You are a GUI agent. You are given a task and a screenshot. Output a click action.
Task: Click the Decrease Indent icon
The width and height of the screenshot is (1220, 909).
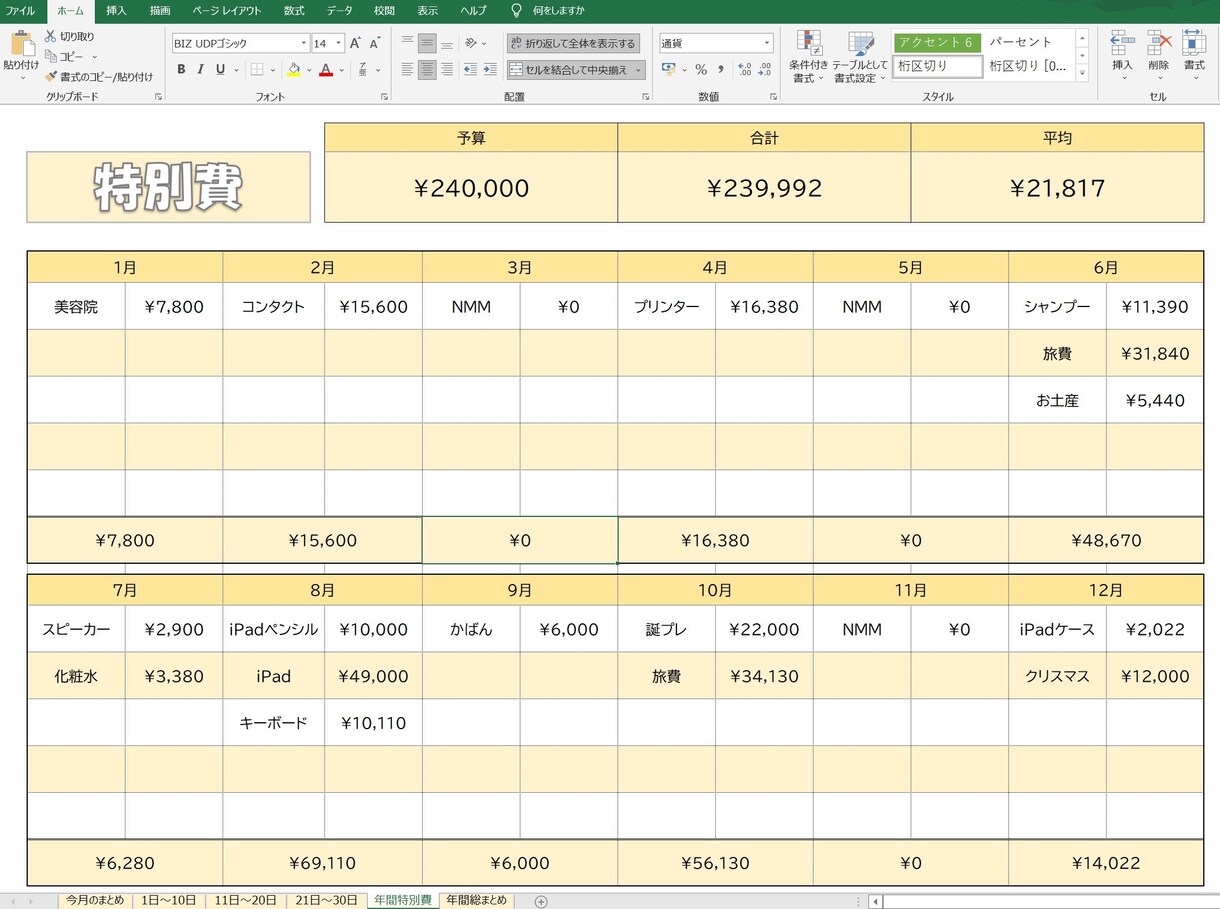470,69
